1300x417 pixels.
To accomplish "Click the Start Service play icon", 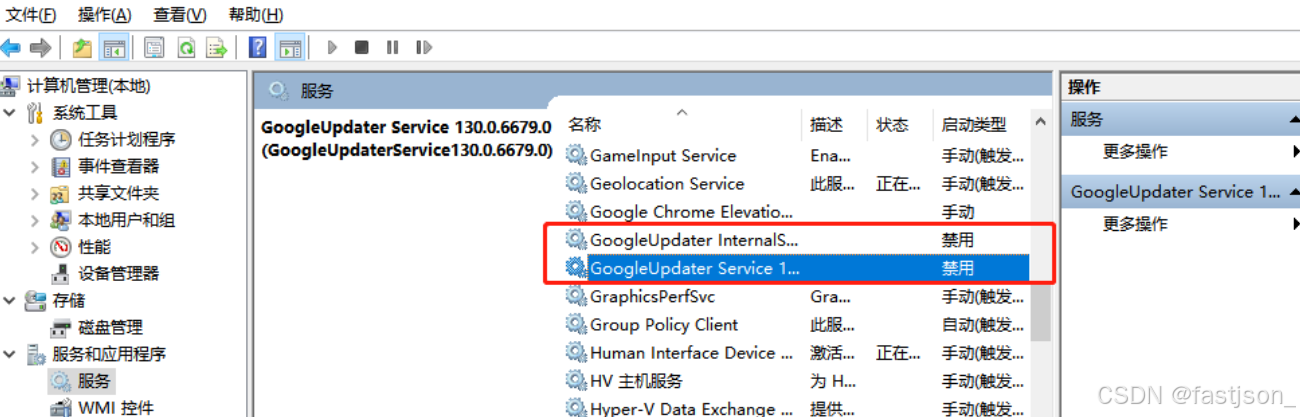I will (333, 47).
